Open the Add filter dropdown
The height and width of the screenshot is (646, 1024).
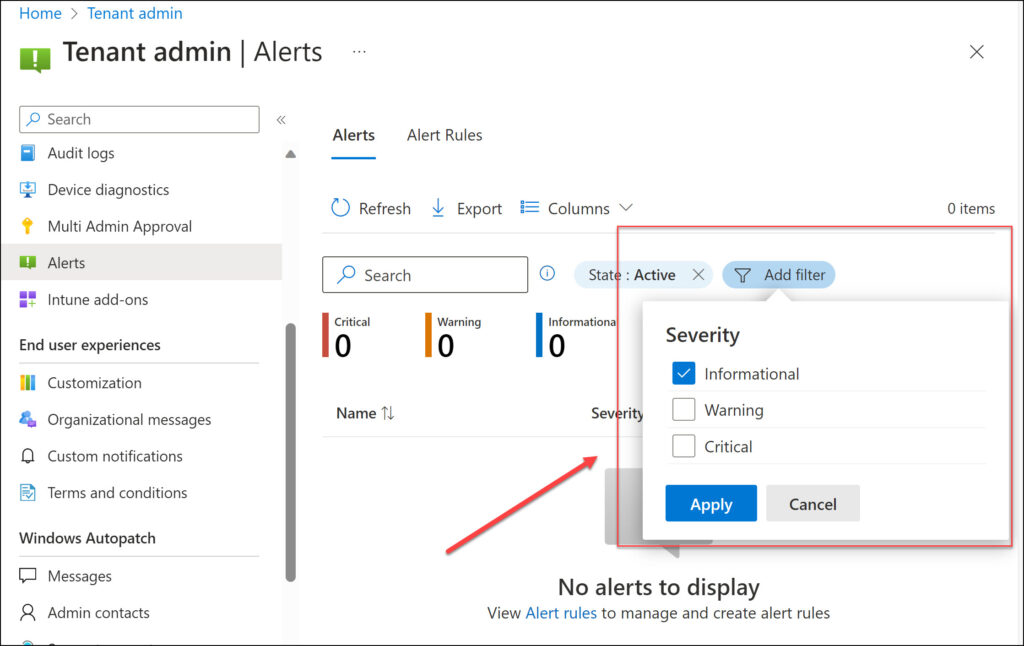coord(778,275)
